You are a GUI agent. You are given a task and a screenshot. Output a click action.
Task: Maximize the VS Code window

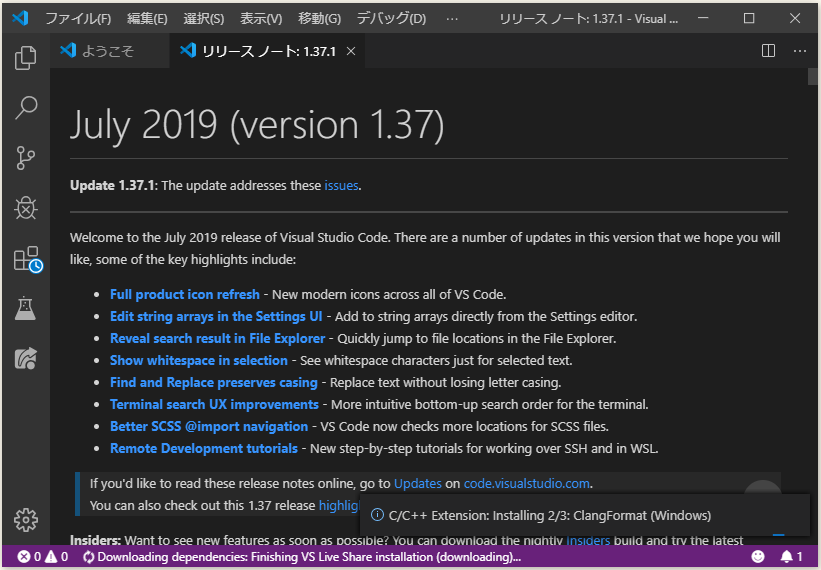[x=749, y=18]
